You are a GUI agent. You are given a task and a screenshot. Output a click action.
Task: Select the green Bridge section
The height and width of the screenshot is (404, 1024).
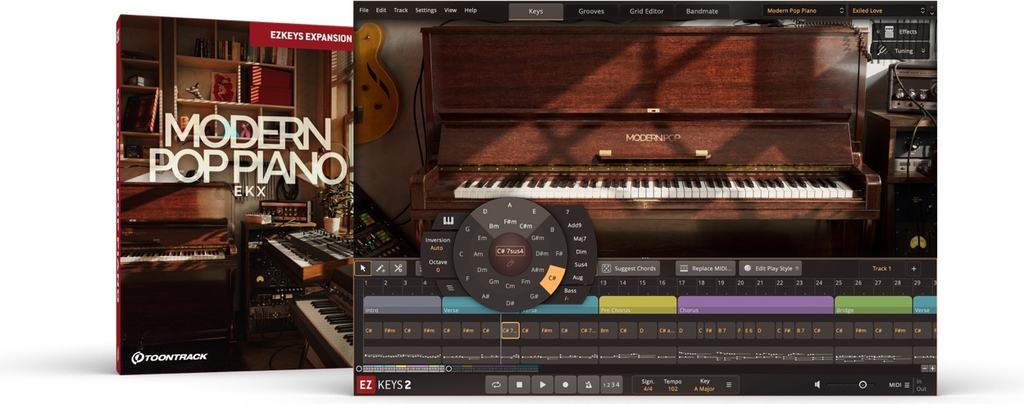click(873, 305)
